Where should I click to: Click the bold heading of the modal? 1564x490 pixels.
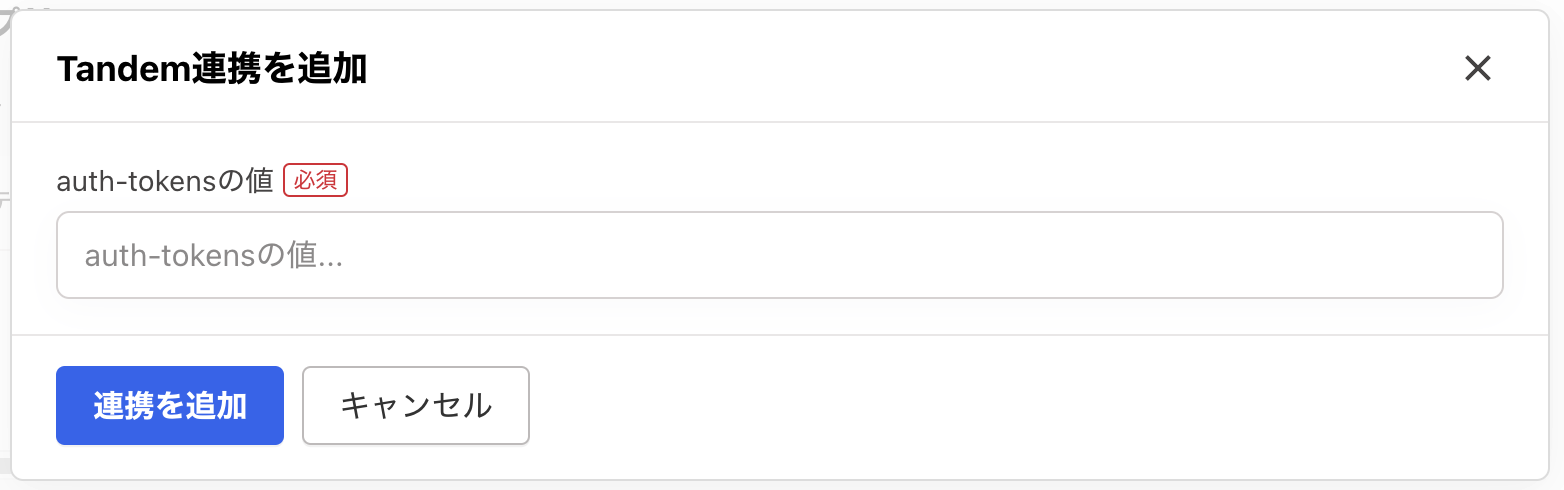(x=212, y=69)
